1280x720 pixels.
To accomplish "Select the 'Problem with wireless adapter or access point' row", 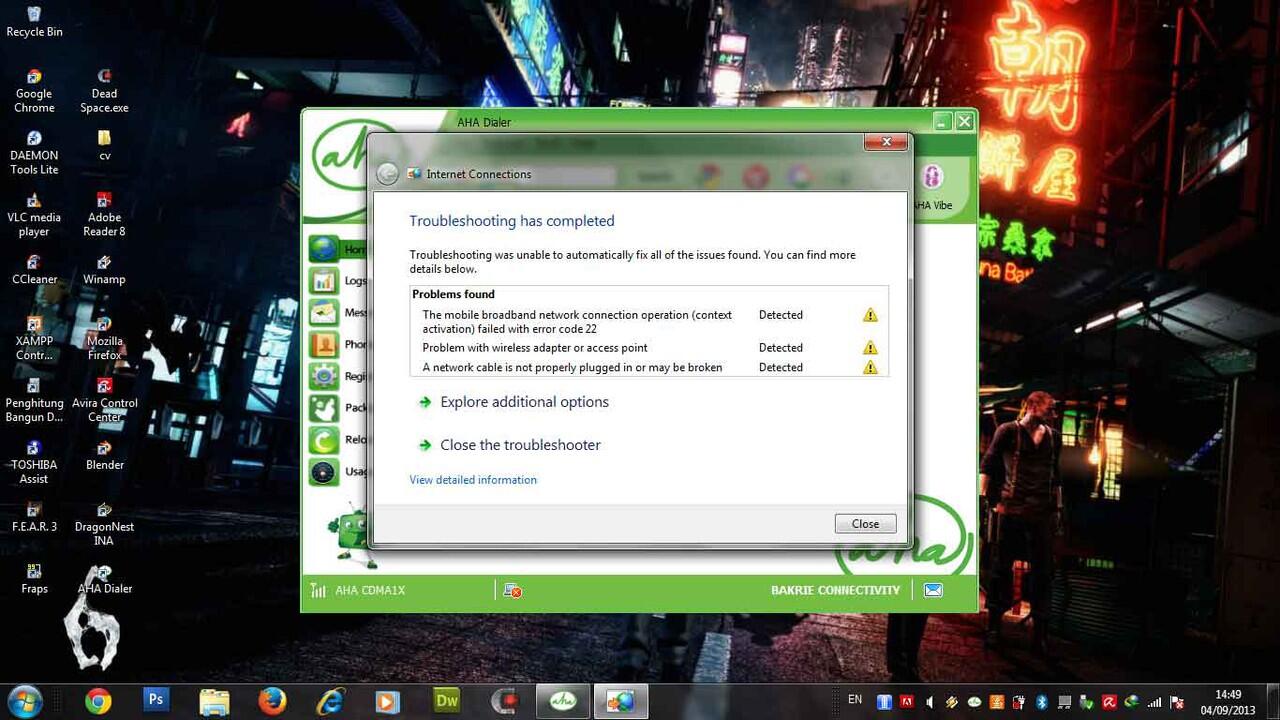I will (649, 348).
